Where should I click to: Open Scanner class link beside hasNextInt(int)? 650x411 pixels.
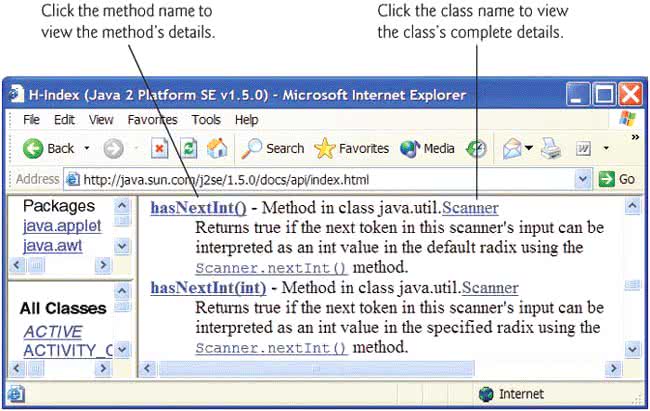coord(490,287)
